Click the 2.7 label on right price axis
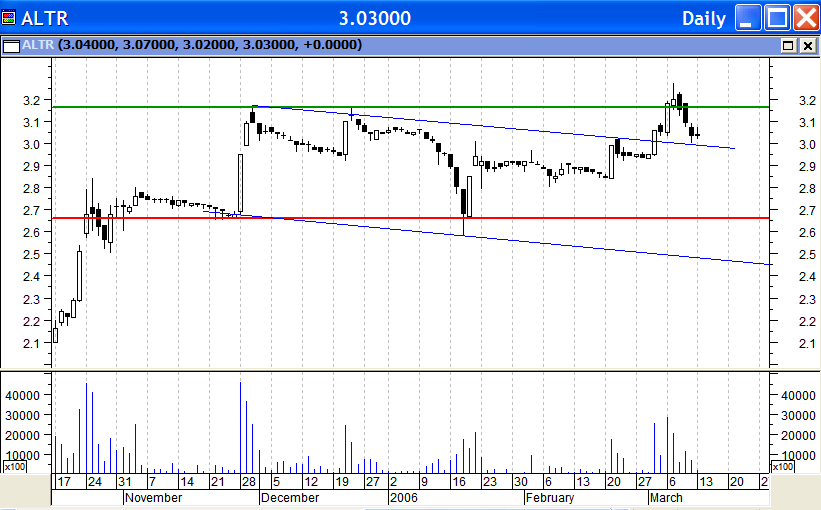Image resolution: width=821 pixels, height=510 pixels. click(x=807, y=210)
